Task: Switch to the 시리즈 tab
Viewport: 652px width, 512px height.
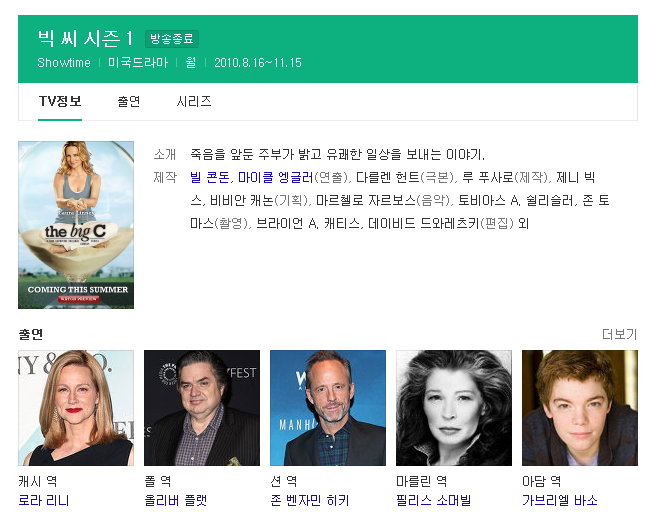Action: point(194,101)
